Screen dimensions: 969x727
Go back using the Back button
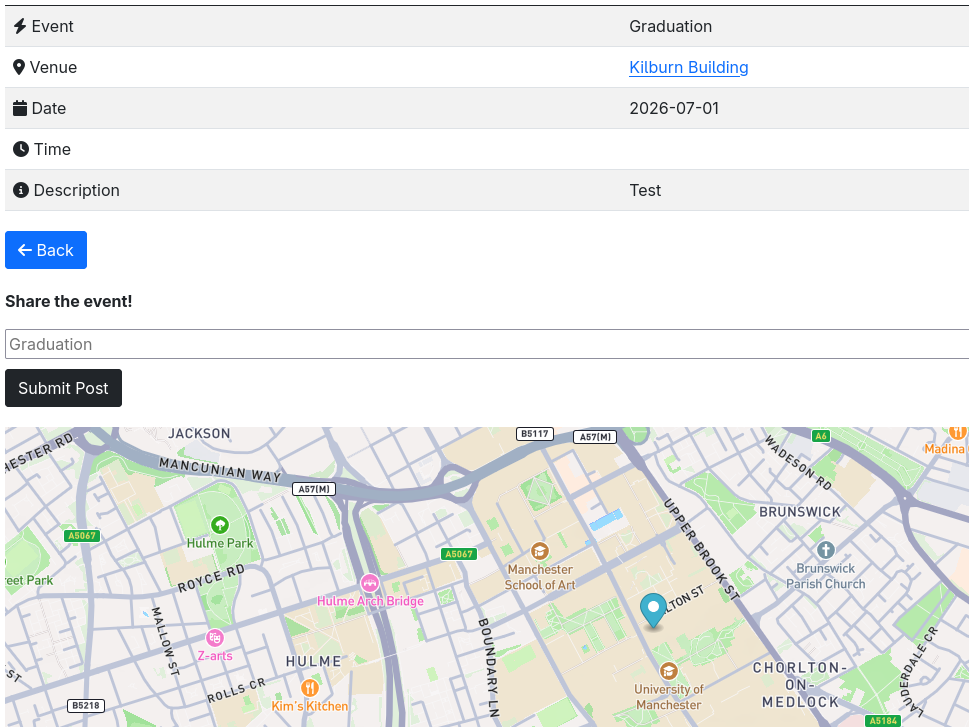click(46, 250)
